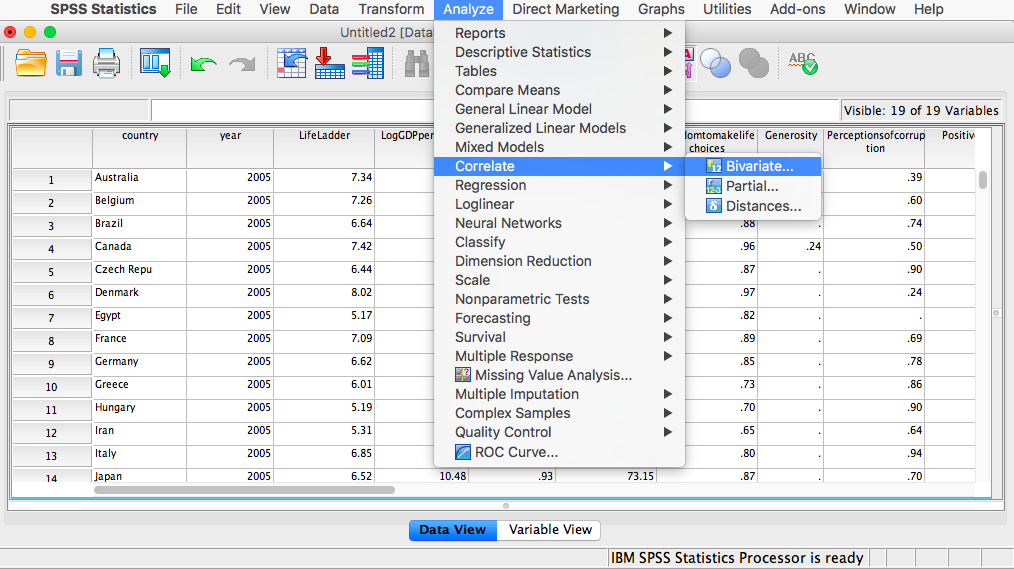The image size is (1014, 569).
Task: Open Direct Marketing menu
Action: pyautogui.click(x=566, y=9)
